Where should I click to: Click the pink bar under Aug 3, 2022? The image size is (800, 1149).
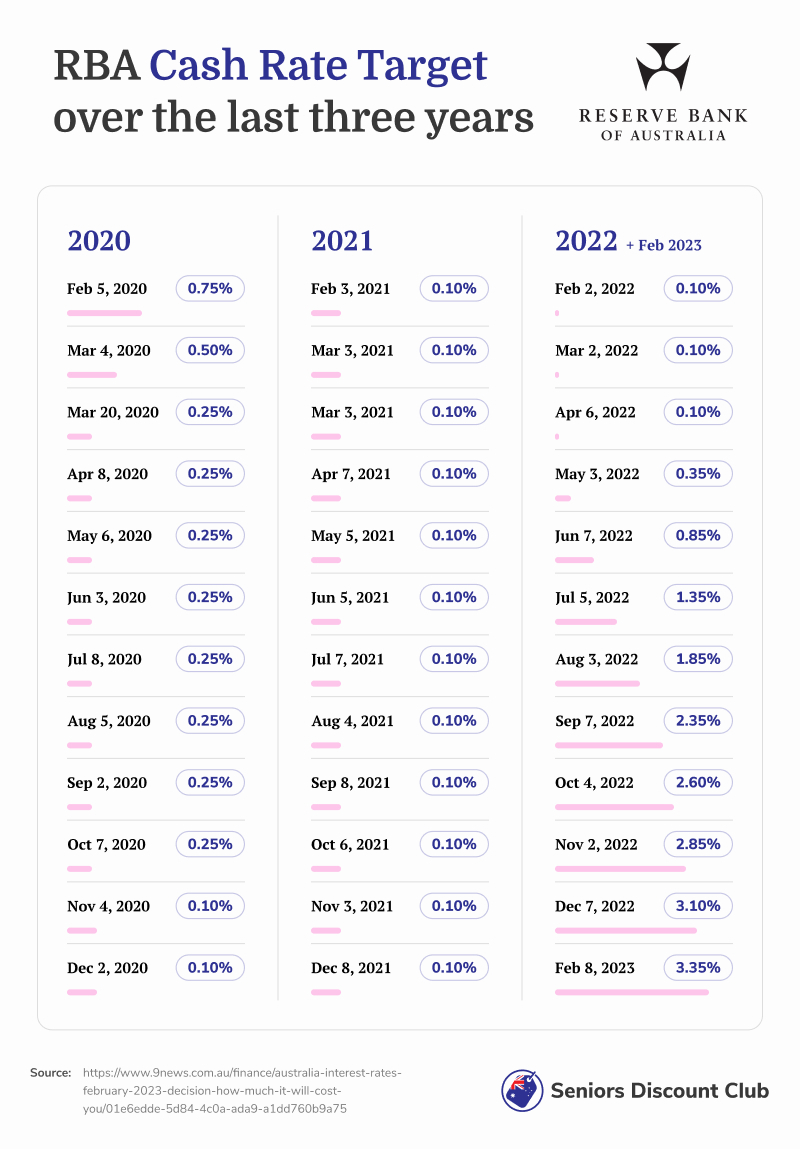(x=597, y=684)
